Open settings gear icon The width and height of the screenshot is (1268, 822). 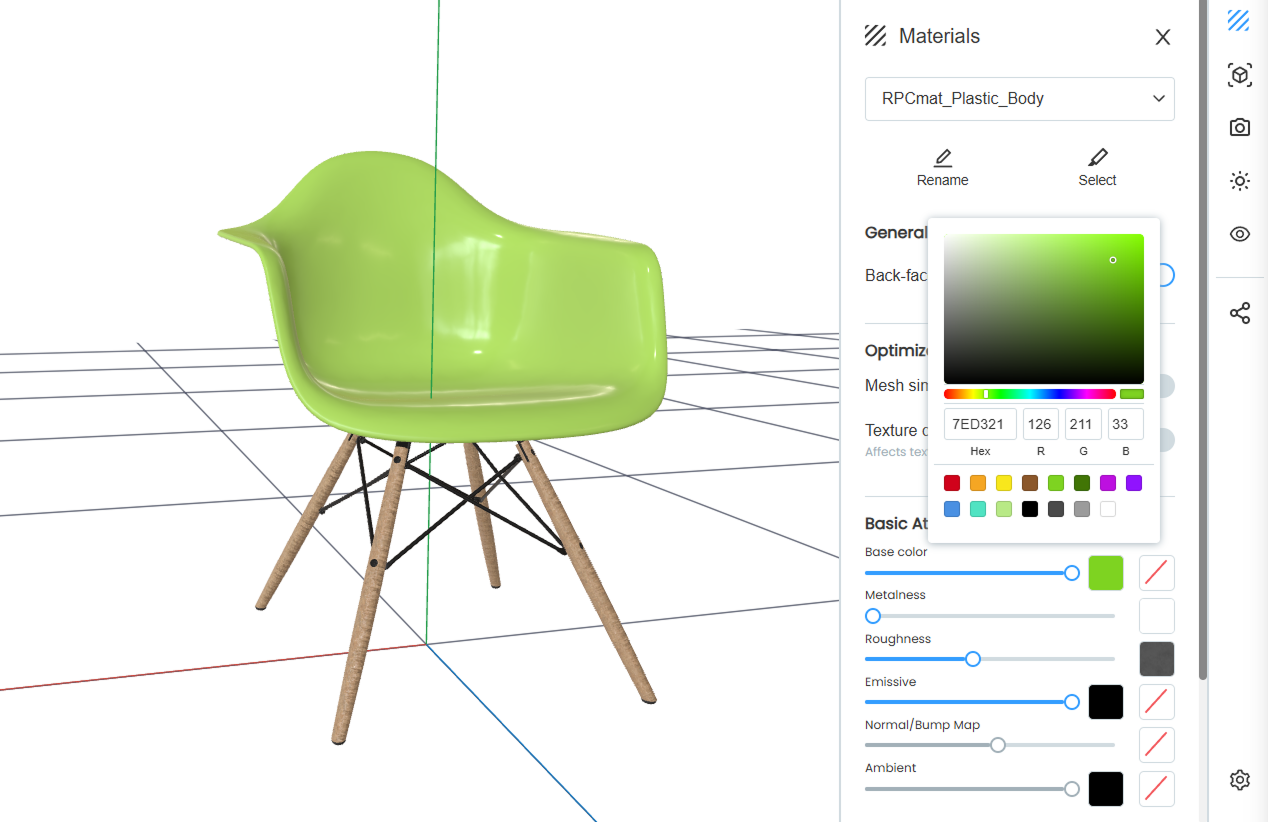pos(1239,780)
